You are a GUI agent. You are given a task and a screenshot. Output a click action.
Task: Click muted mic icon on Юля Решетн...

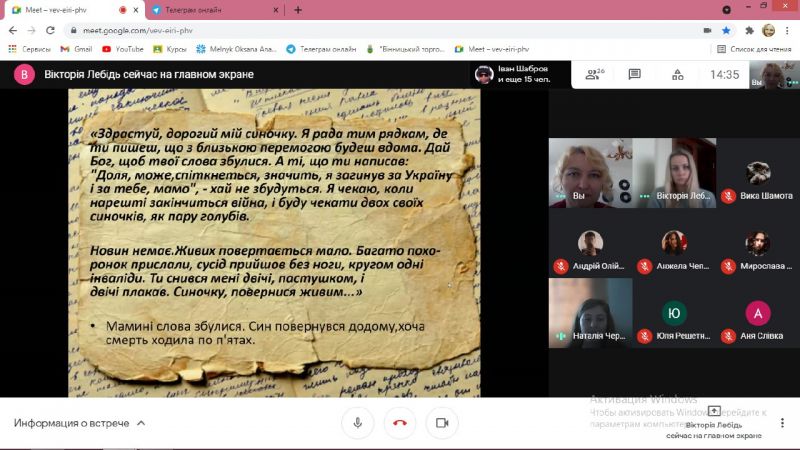(645, 336)
